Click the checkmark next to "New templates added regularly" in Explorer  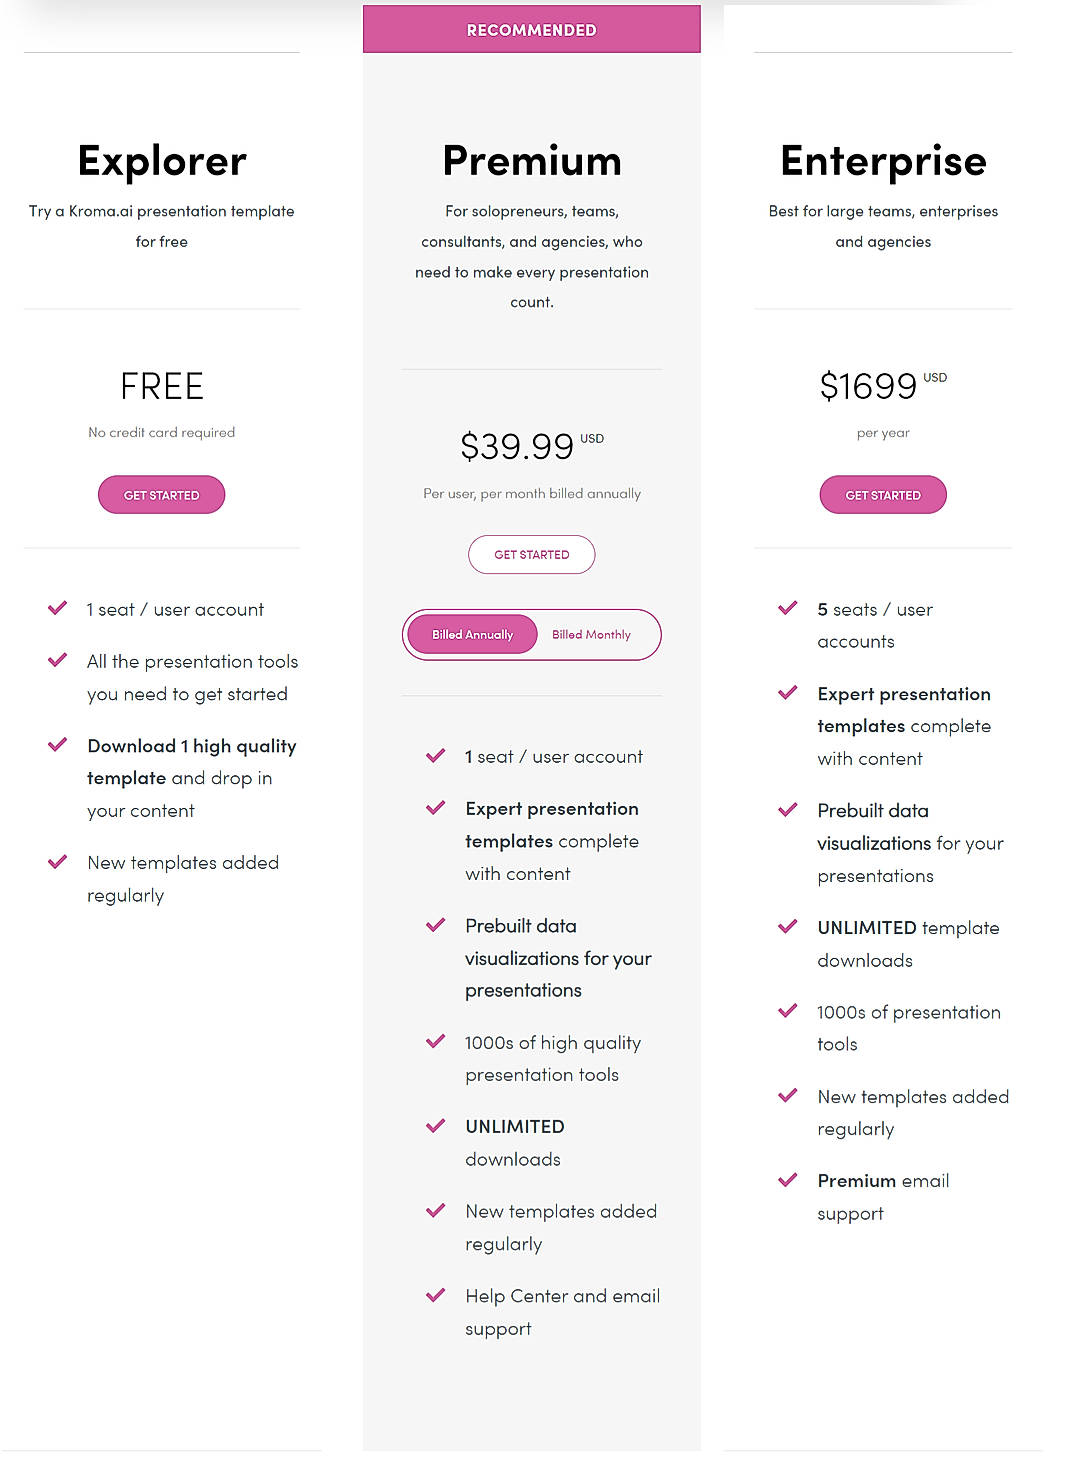(57, 861)
